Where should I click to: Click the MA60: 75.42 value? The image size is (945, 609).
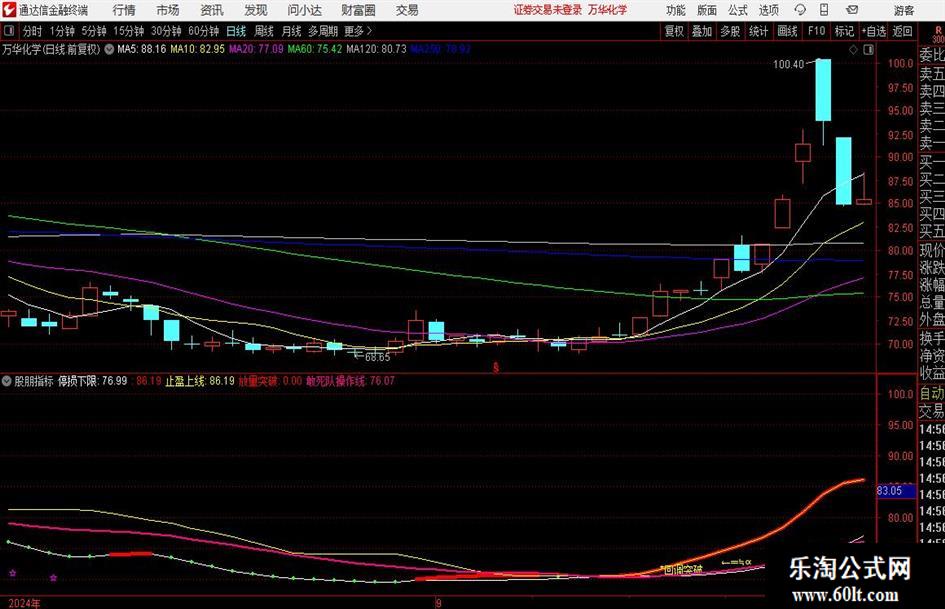315,49
